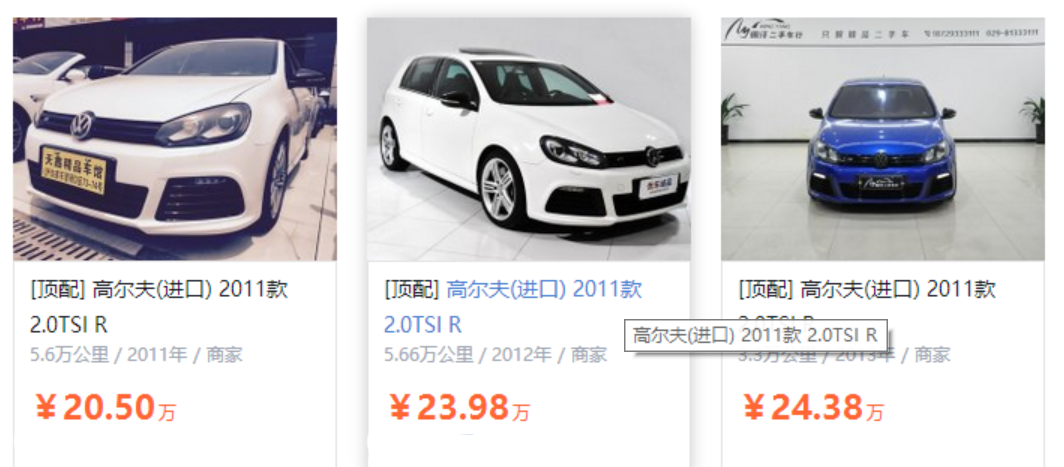1064x467 pixels.
Task: Click the VW emblem on the first car
Action: (x=83, y=126)
